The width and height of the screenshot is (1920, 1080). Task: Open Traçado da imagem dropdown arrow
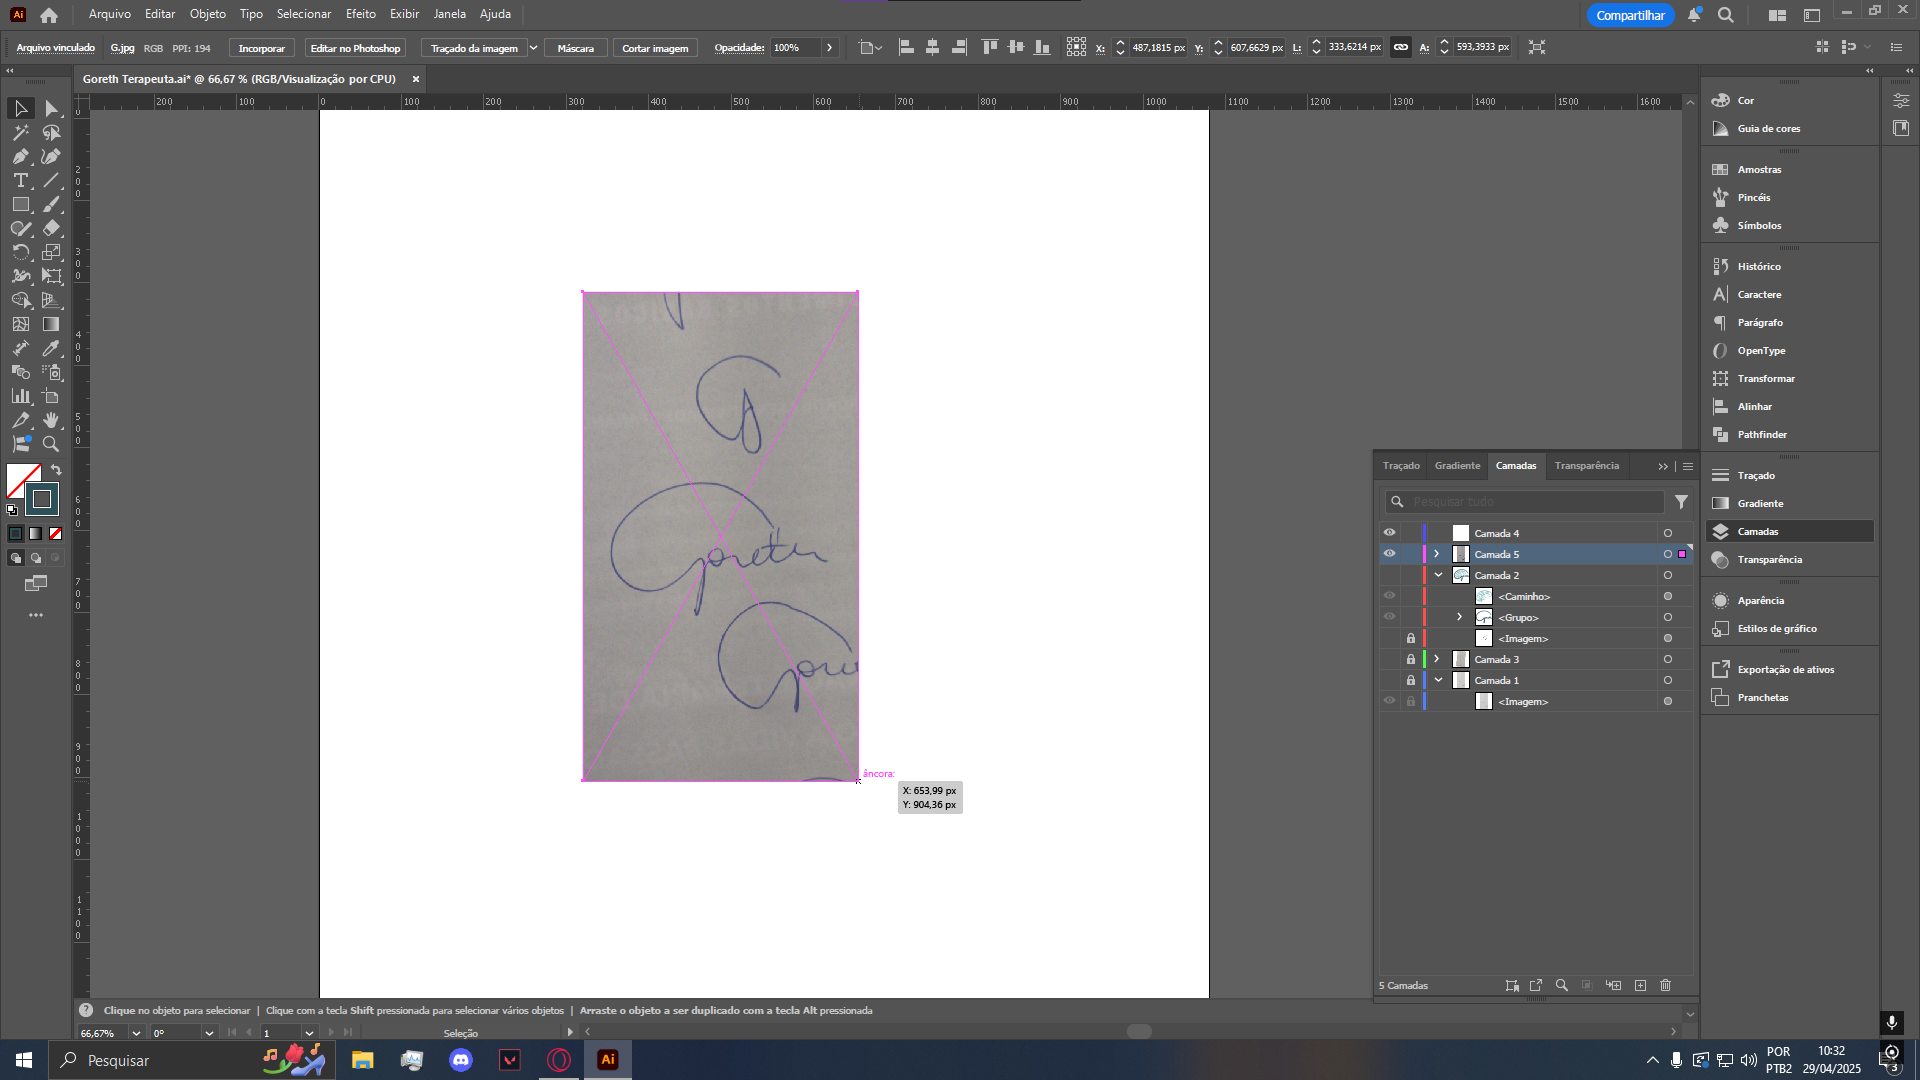pyautogui.click(x=533, y=48)
